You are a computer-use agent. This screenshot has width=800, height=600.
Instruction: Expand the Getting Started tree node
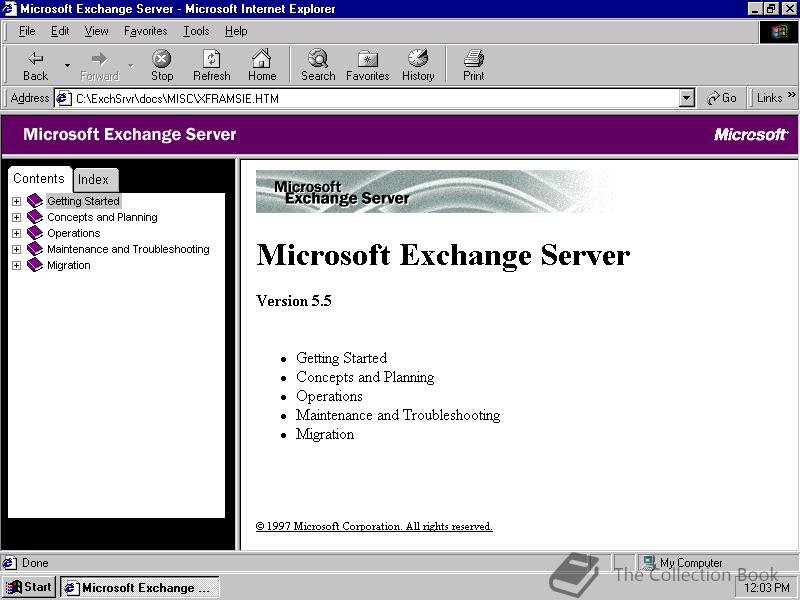click(15, 200)
